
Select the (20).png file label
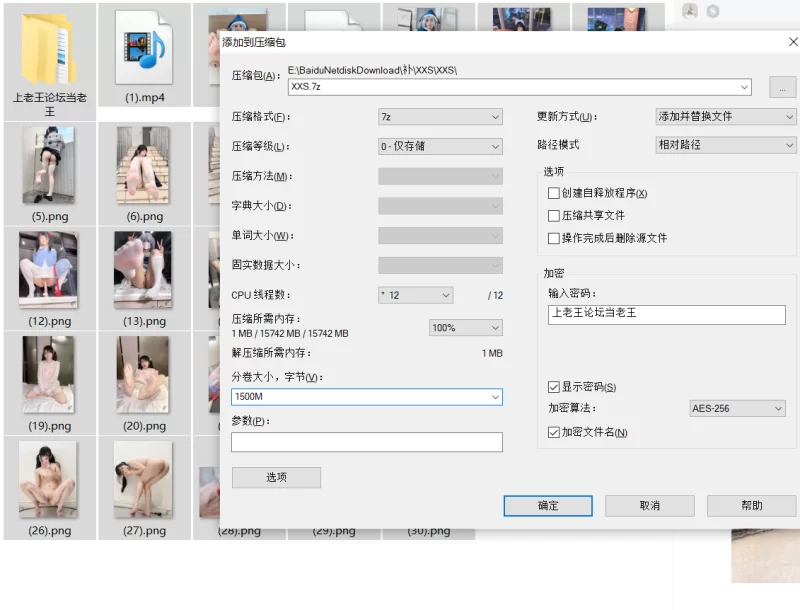pos(145,426)
